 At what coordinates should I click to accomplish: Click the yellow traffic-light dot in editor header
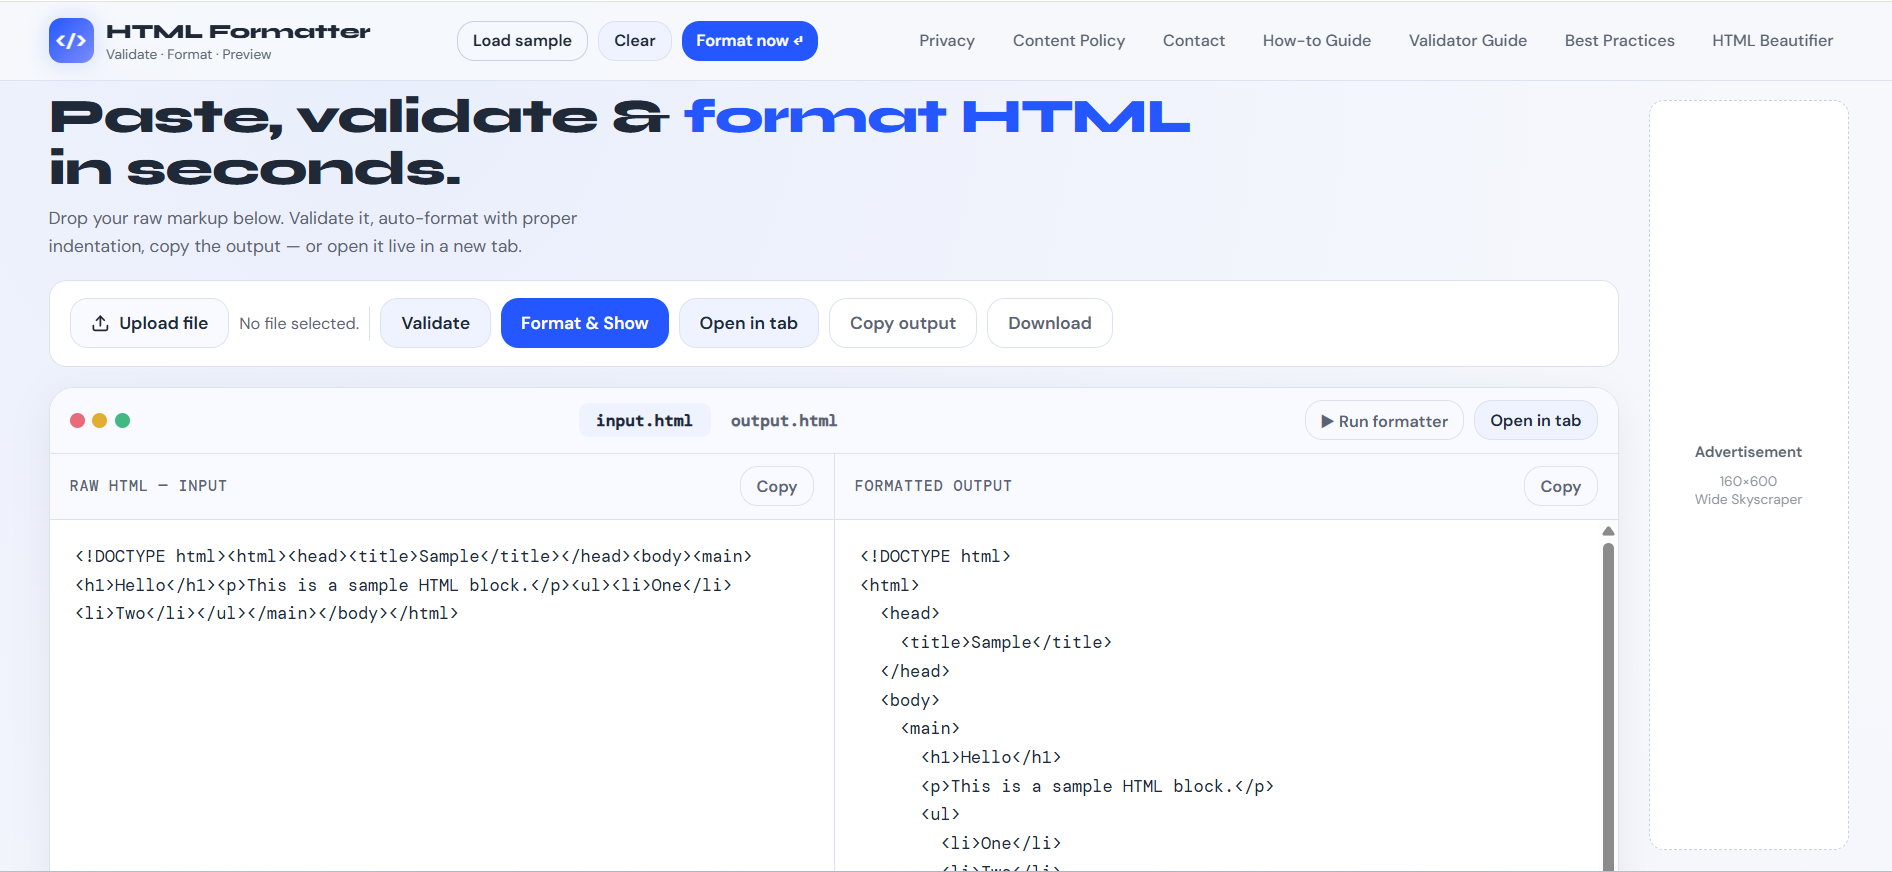point(99,420)
